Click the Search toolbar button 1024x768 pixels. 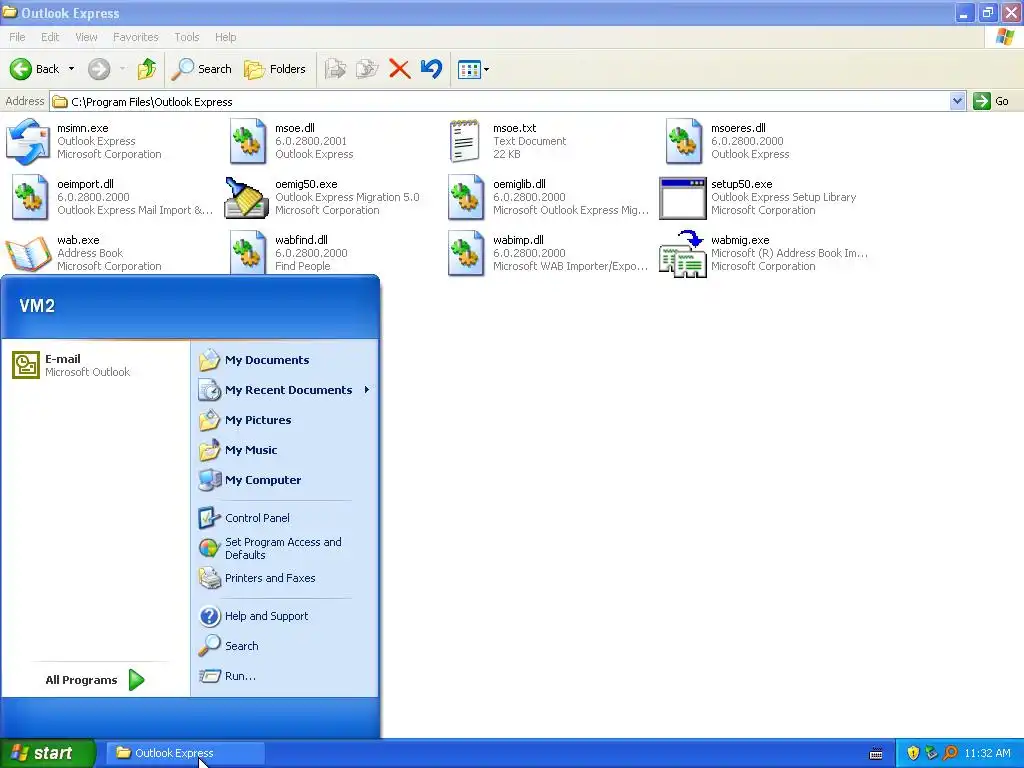[202, 69]
